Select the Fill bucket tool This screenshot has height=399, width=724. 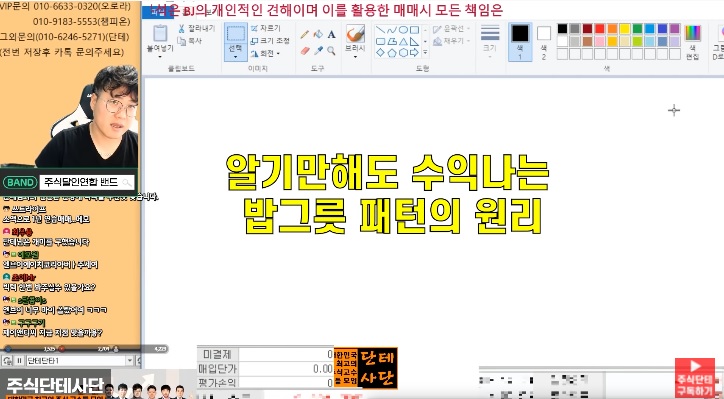(318, 35)
